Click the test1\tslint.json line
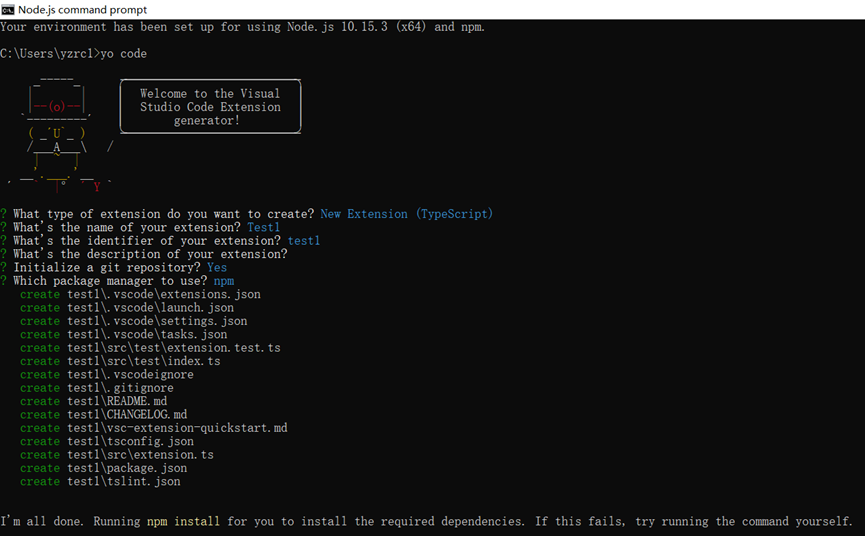Screen dimensions: 865x536 point(124,482)
